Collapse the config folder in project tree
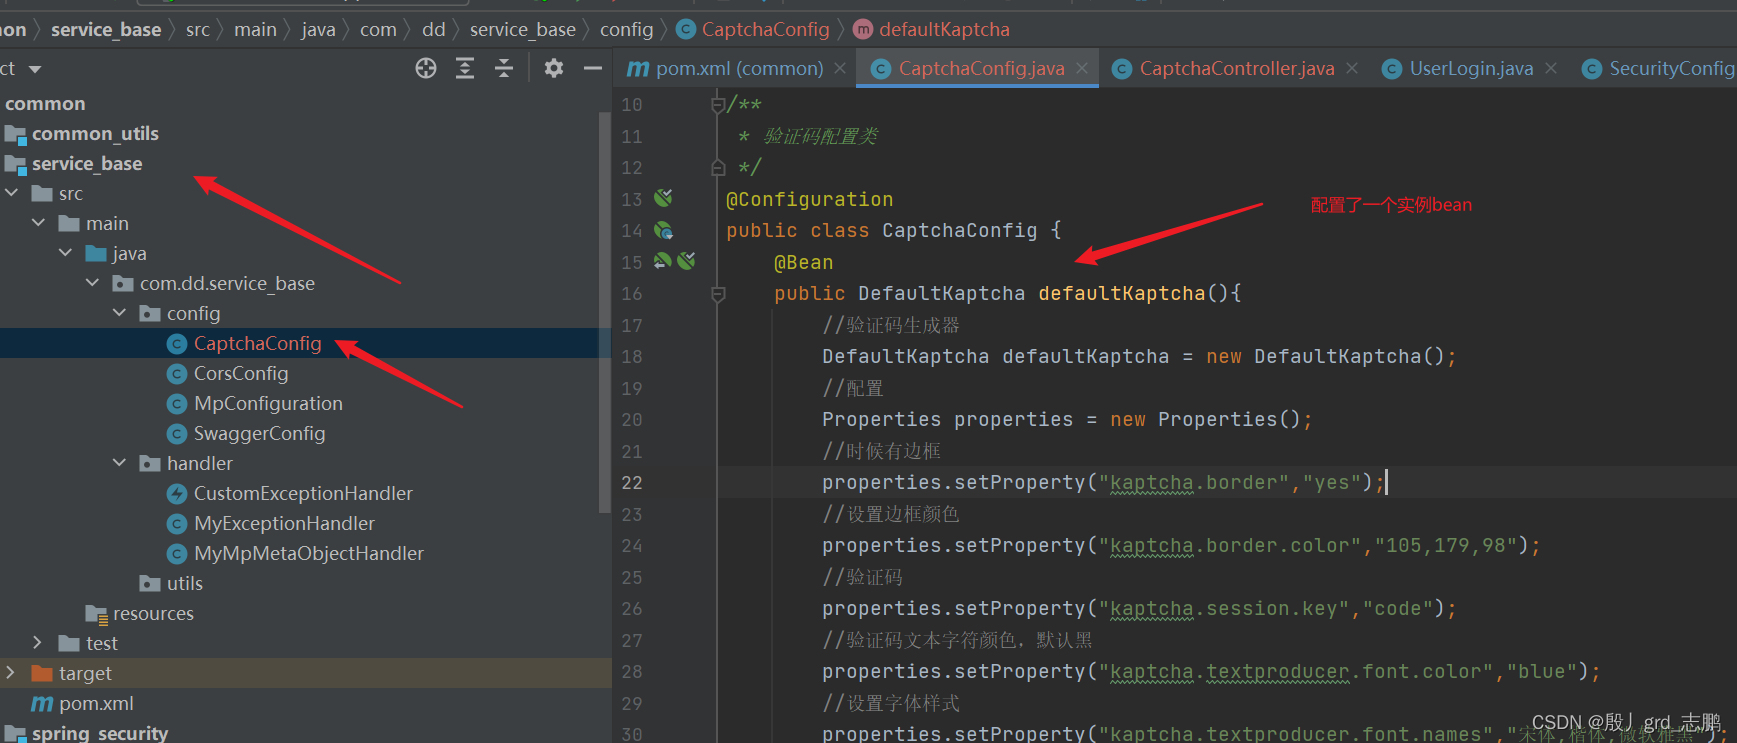The width and height of the screenshot is (1737, 743). pos(120,313)
